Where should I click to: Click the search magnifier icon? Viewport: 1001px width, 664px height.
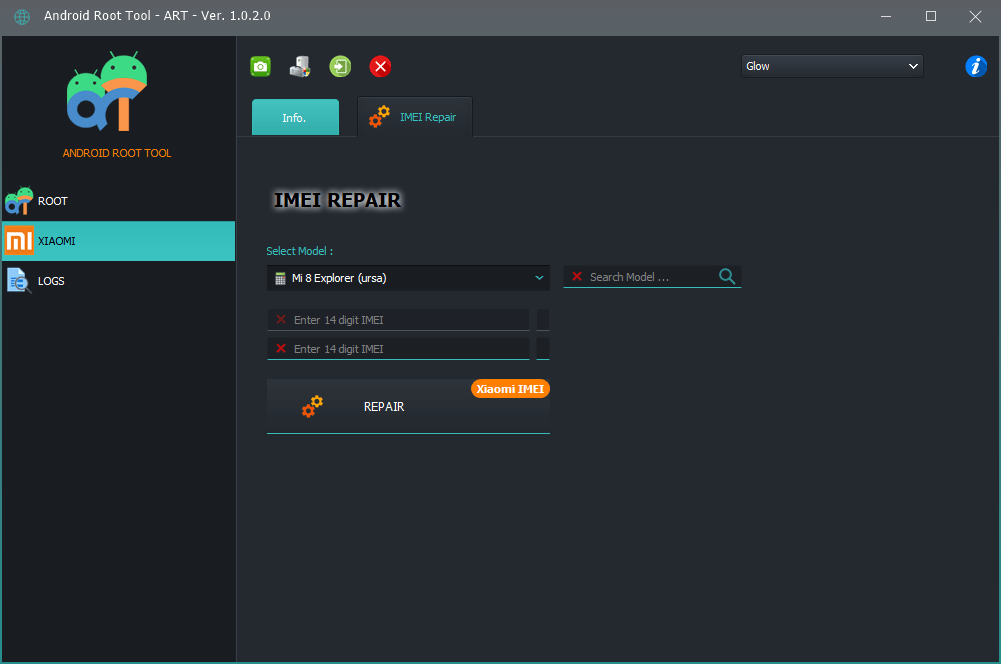(x=727, y=276)
